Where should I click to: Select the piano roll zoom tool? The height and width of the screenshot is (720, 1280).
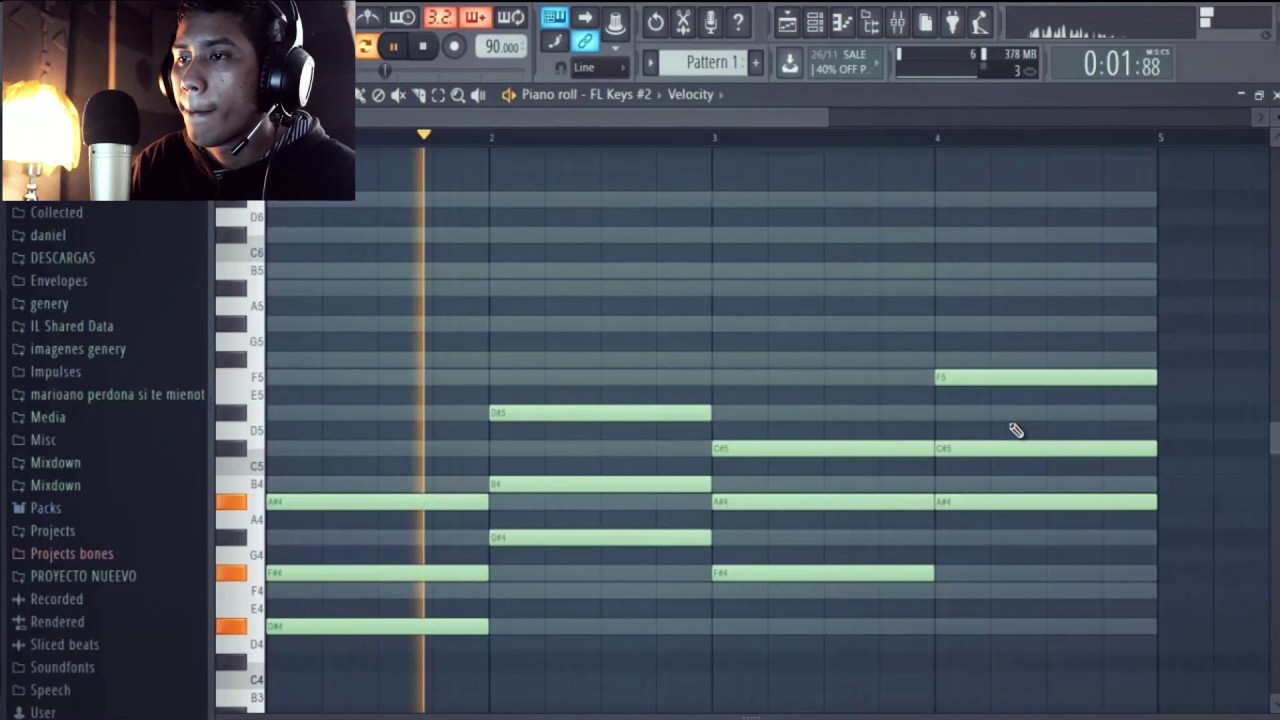458,95
